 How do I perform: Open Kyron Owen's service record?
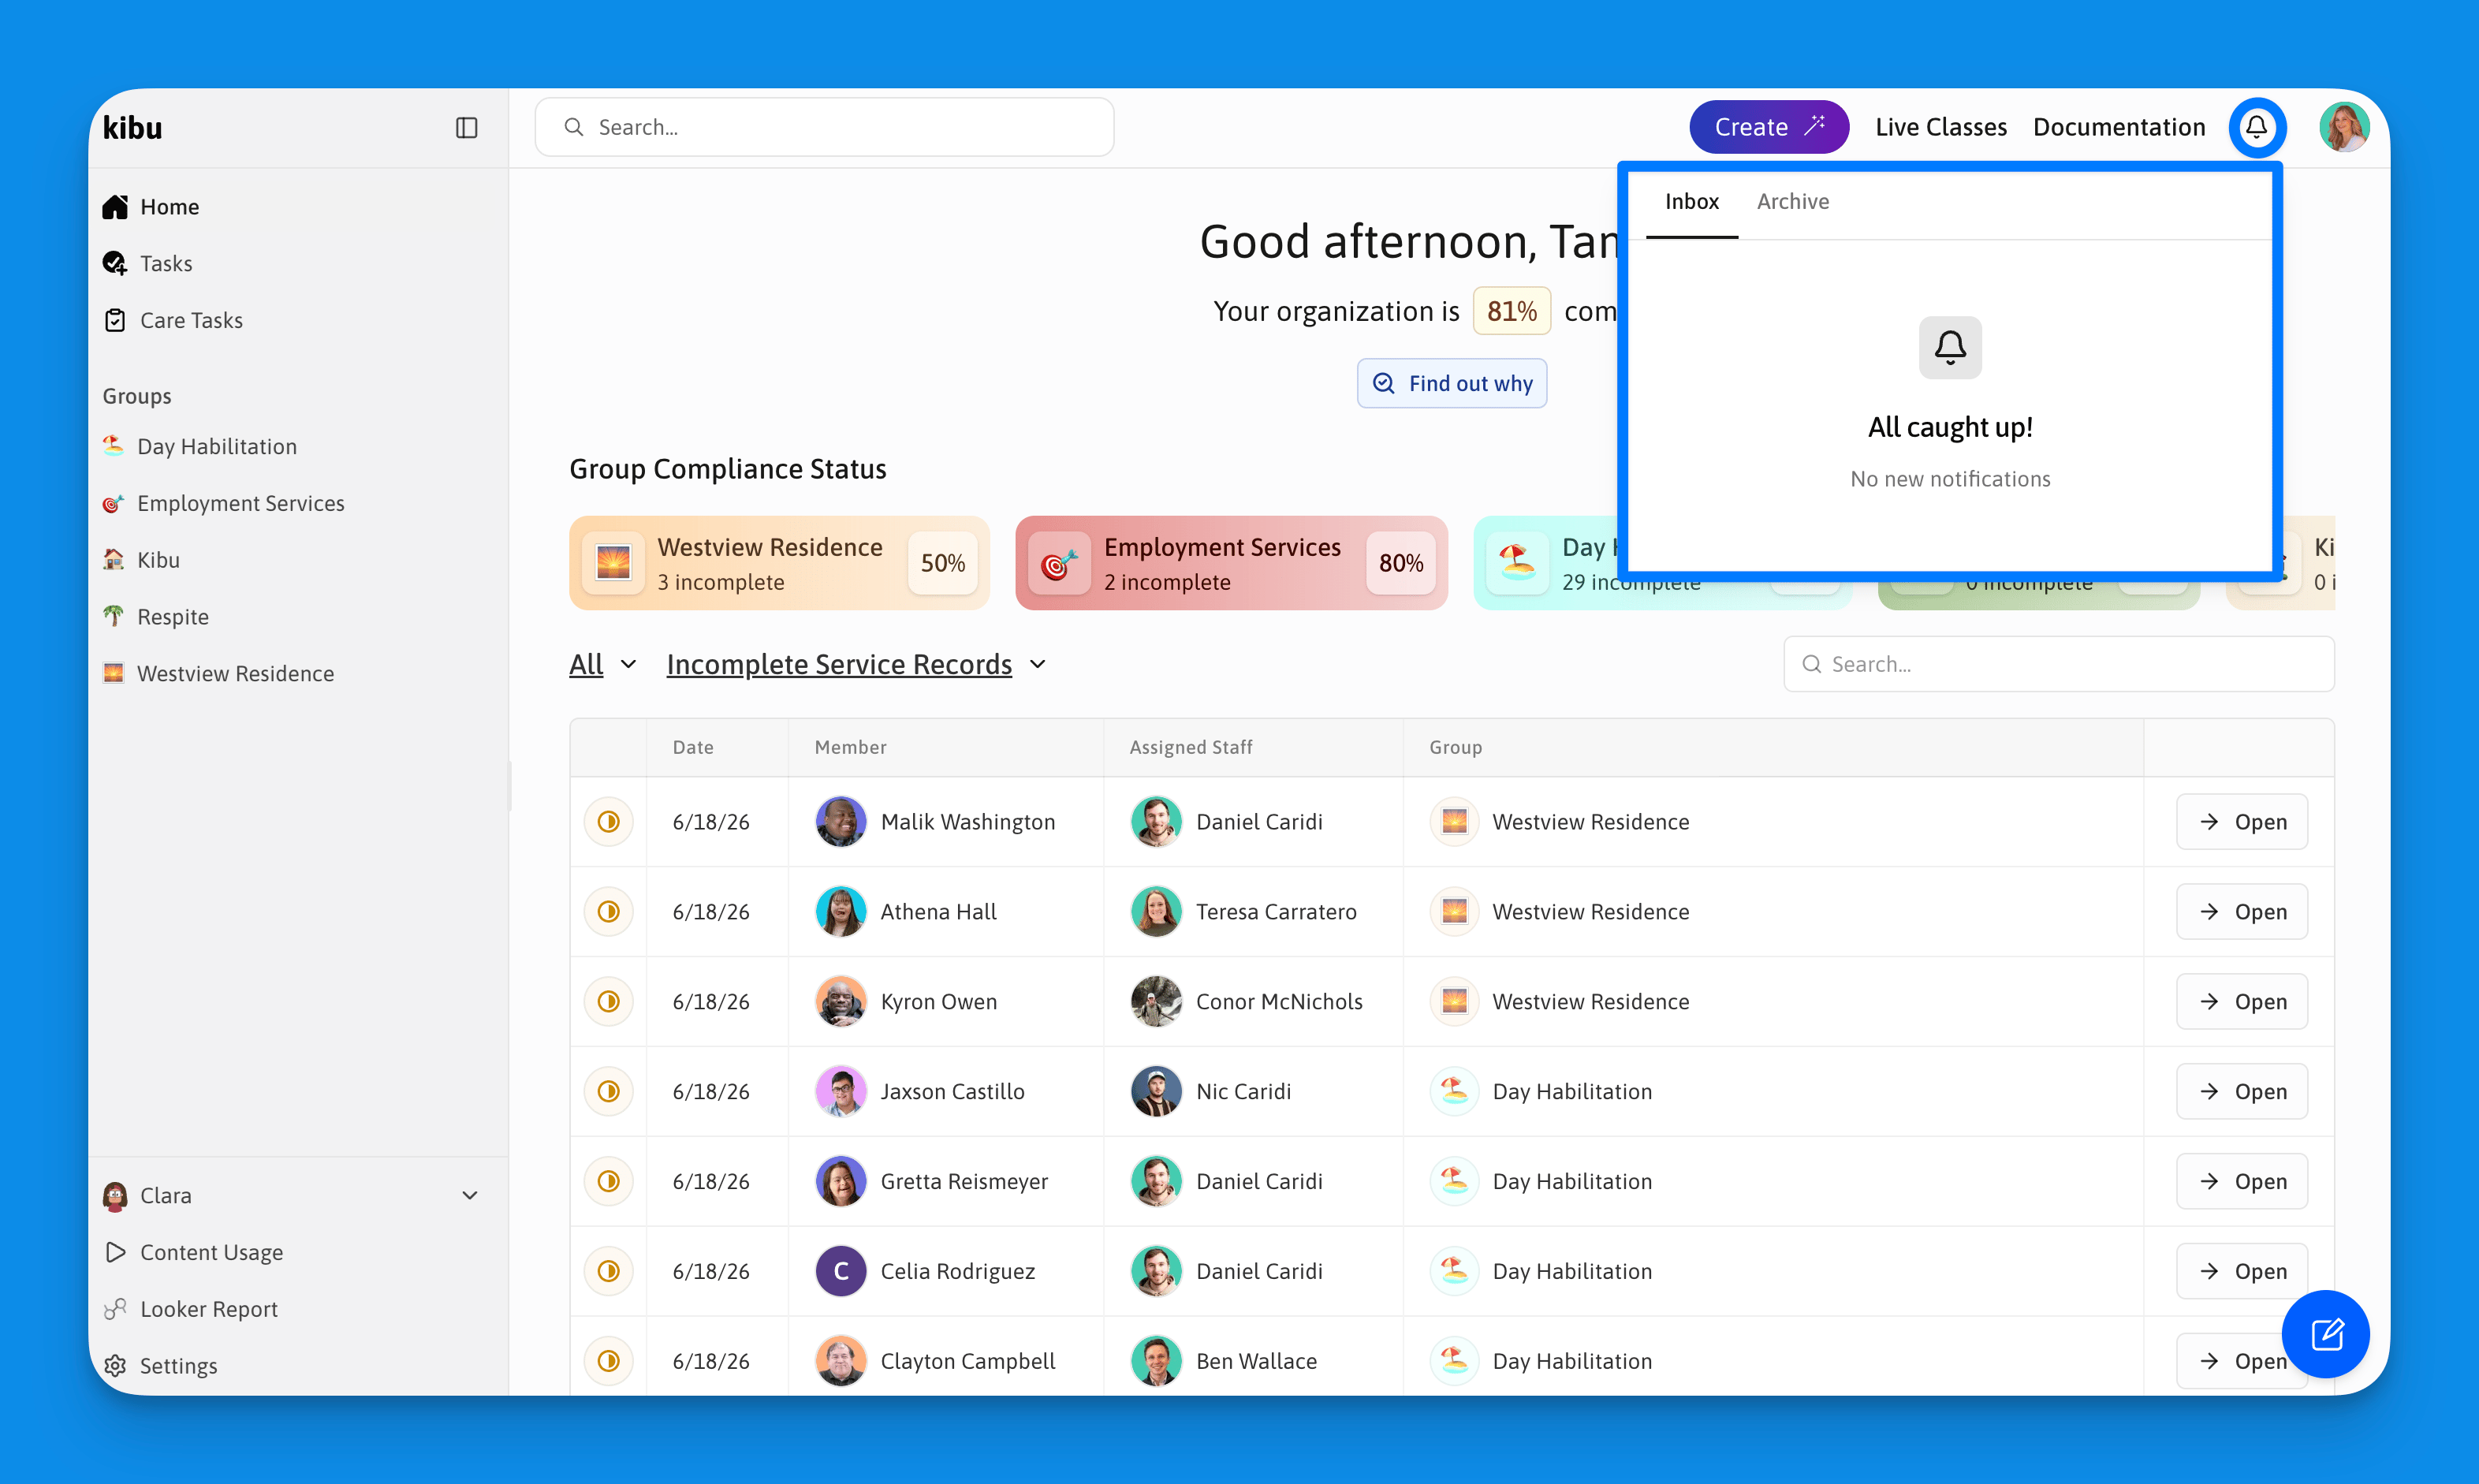(x=2242, y=1002)
